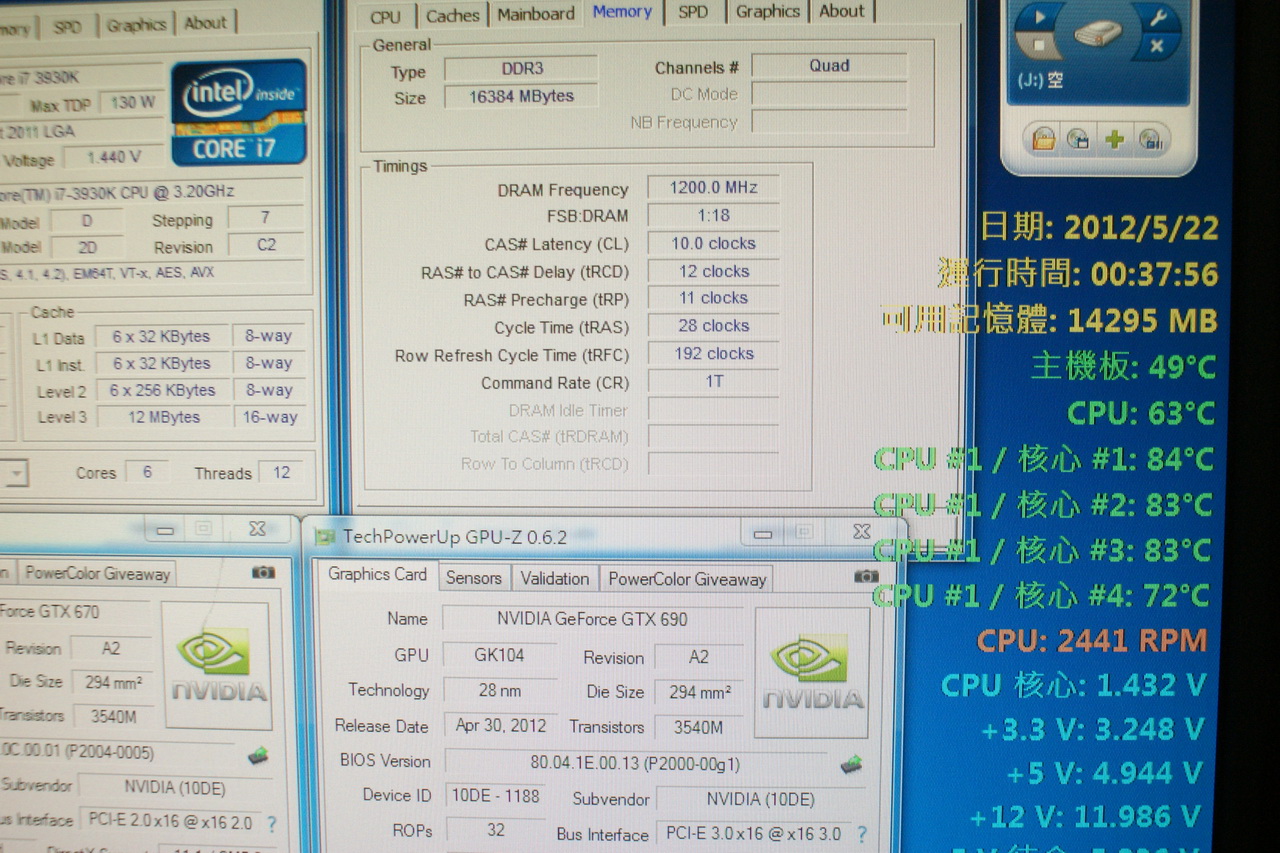Viewport: 1280px width, 853px height.
Task: Click the DRAM Frequency 1200.0 MHz value
Action: point(713,187)
